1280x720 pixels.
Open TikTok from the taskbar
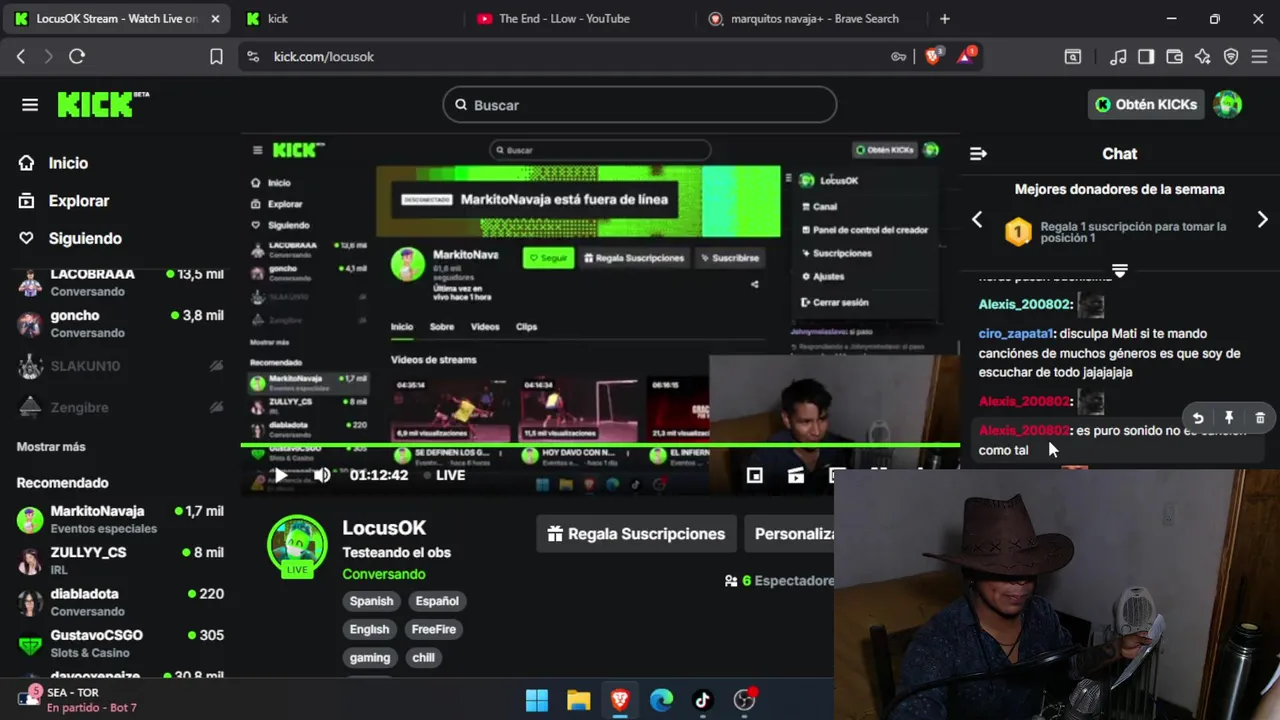click(702, 700)
